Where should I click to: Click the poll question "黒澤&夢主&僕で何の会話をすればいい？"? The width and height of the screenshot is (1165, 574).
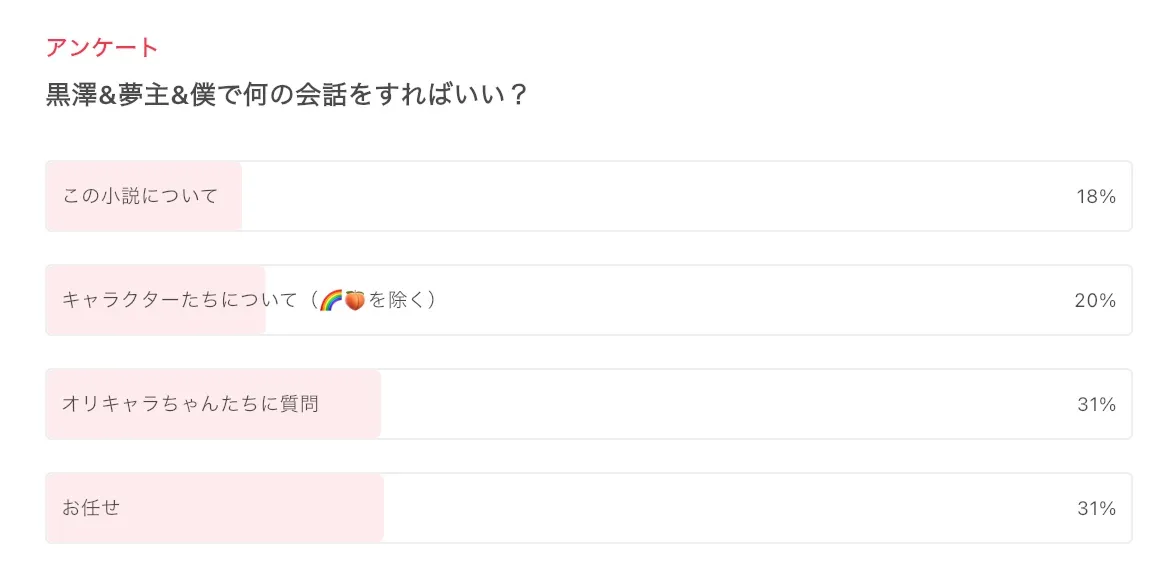point(286,96)
